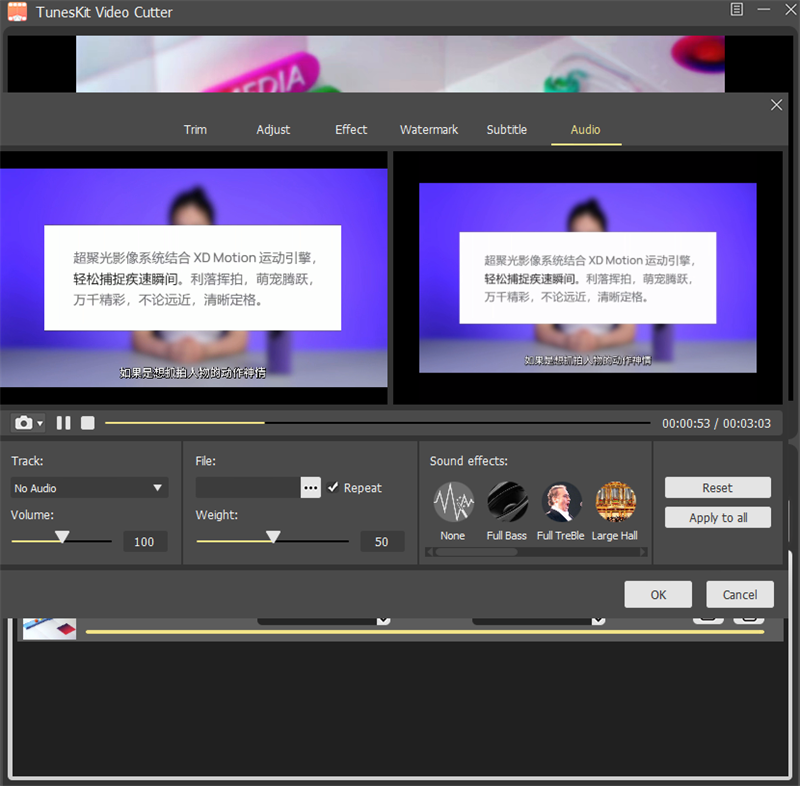Pause the video preview playback
Image resolution: width=800 pixels, height=786 pixels.
point(62,422)
